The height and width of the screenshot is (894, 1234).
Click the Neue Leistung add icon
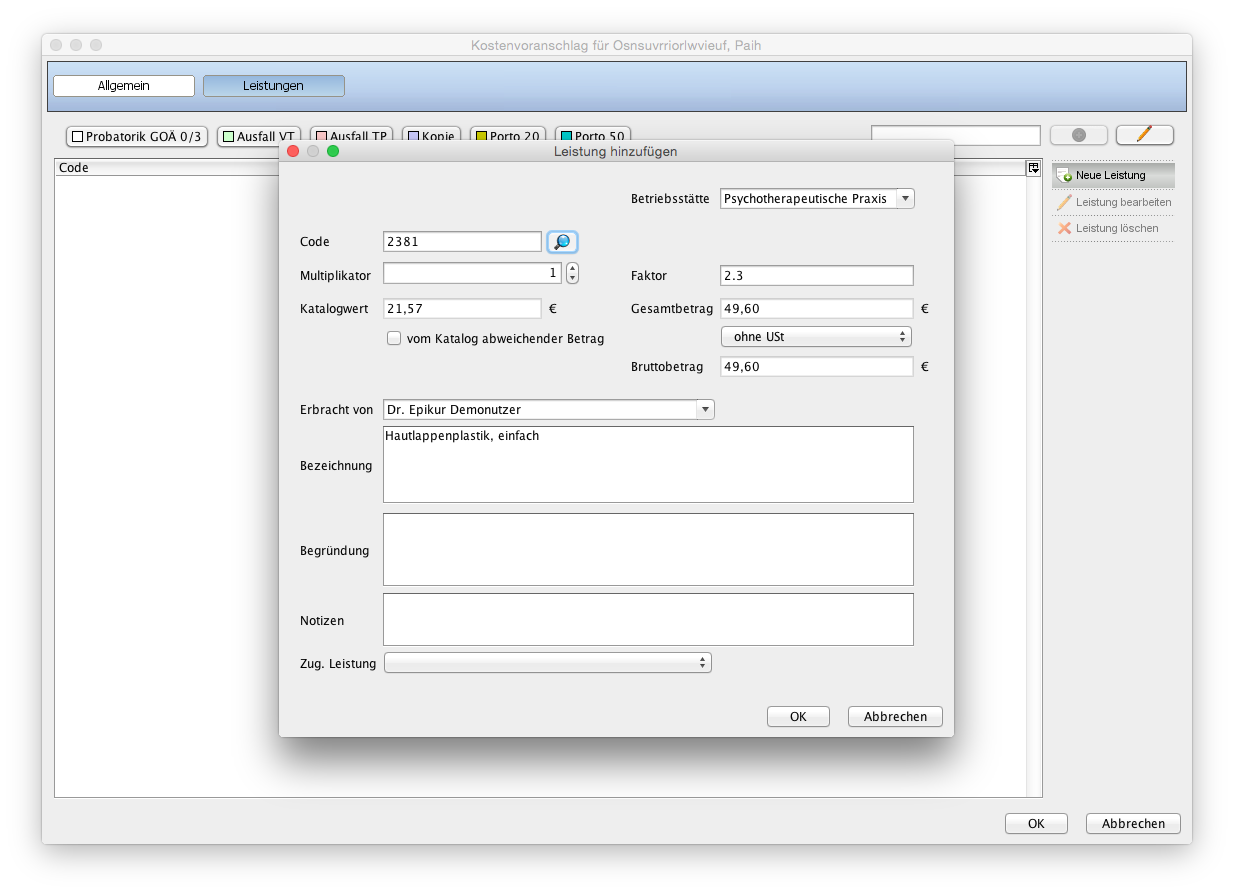(1064, 175)
